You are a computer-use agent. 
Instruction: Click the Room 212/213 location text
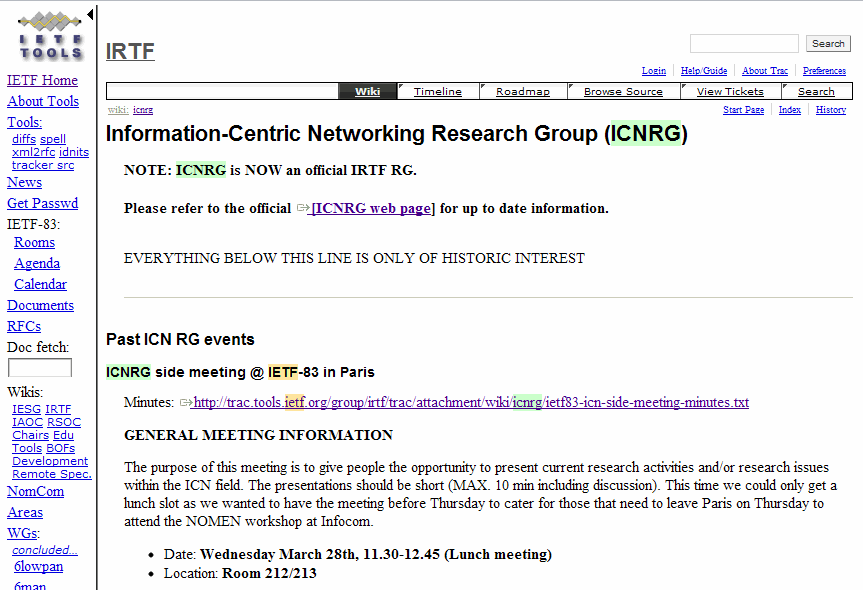tap(269, 573)
